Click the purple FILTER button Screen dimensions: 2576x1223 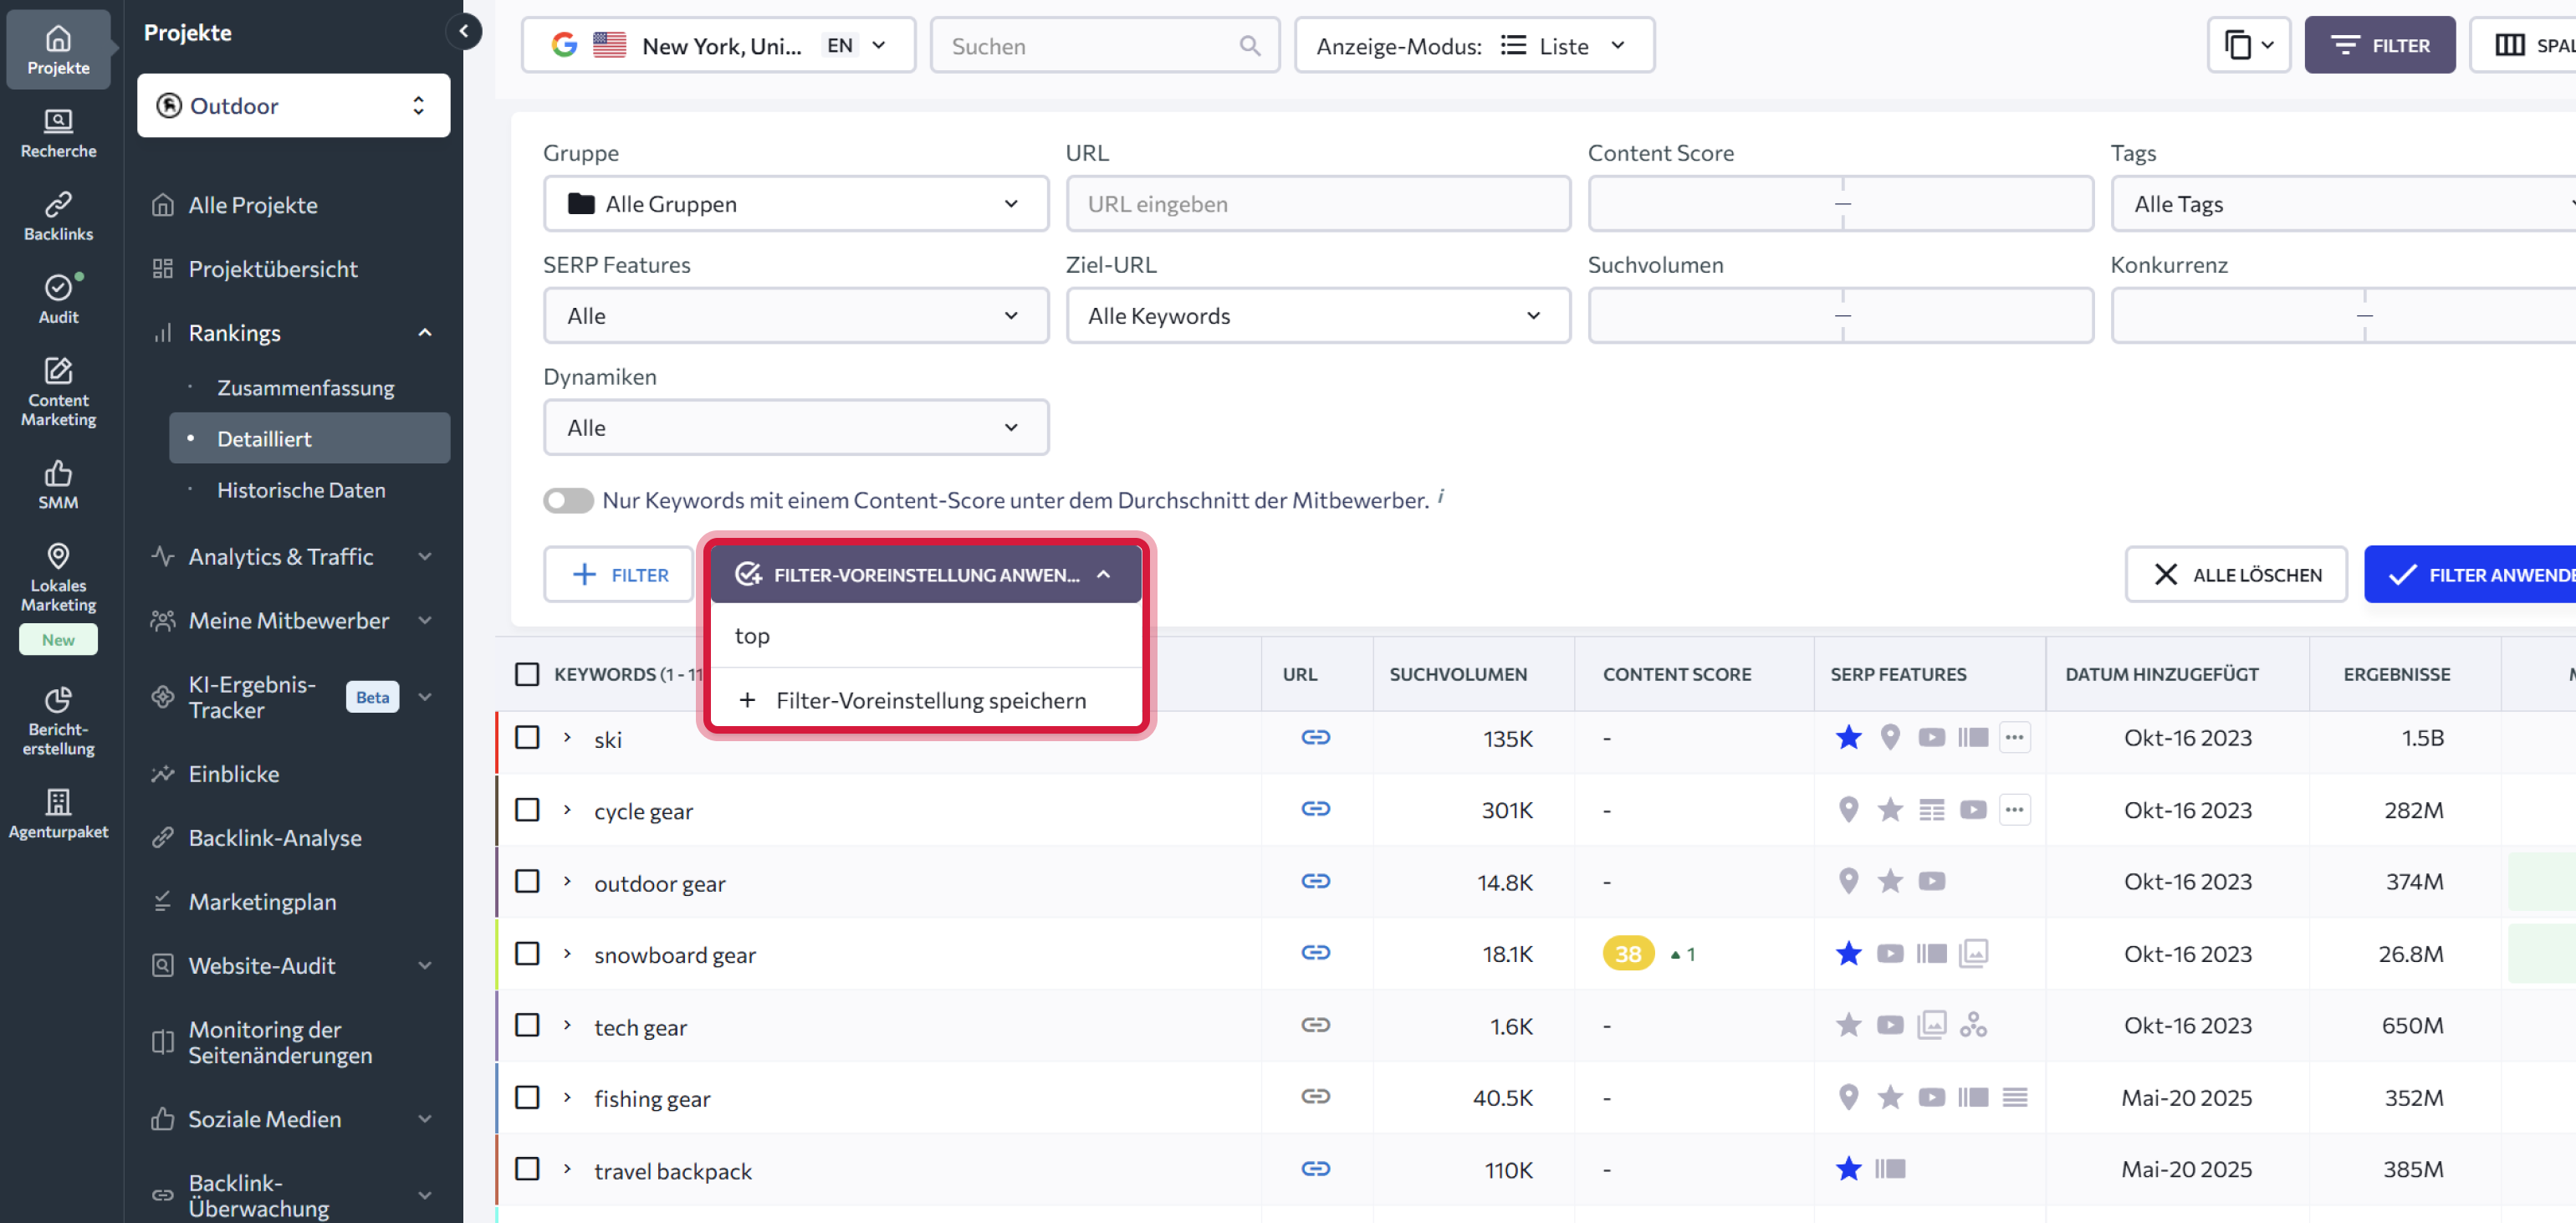[2380, 45]
